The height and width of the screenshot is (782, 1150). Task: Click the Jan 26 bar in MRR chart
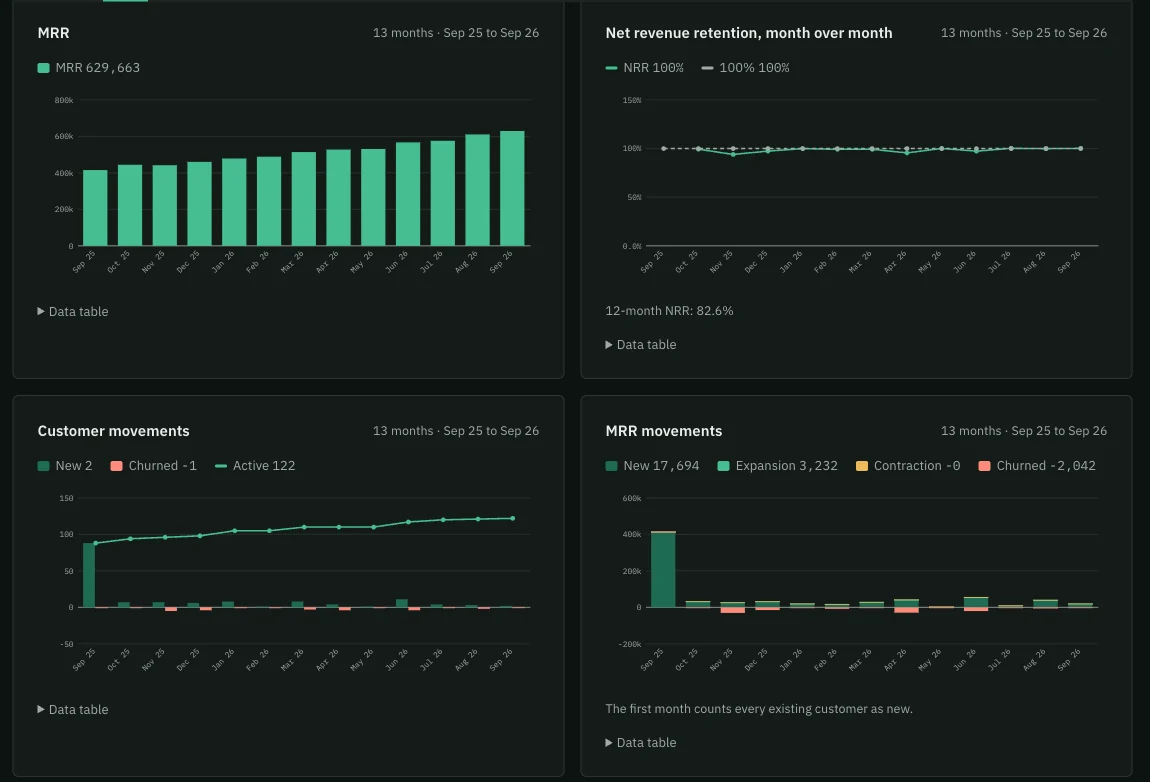tap(234, 202)
